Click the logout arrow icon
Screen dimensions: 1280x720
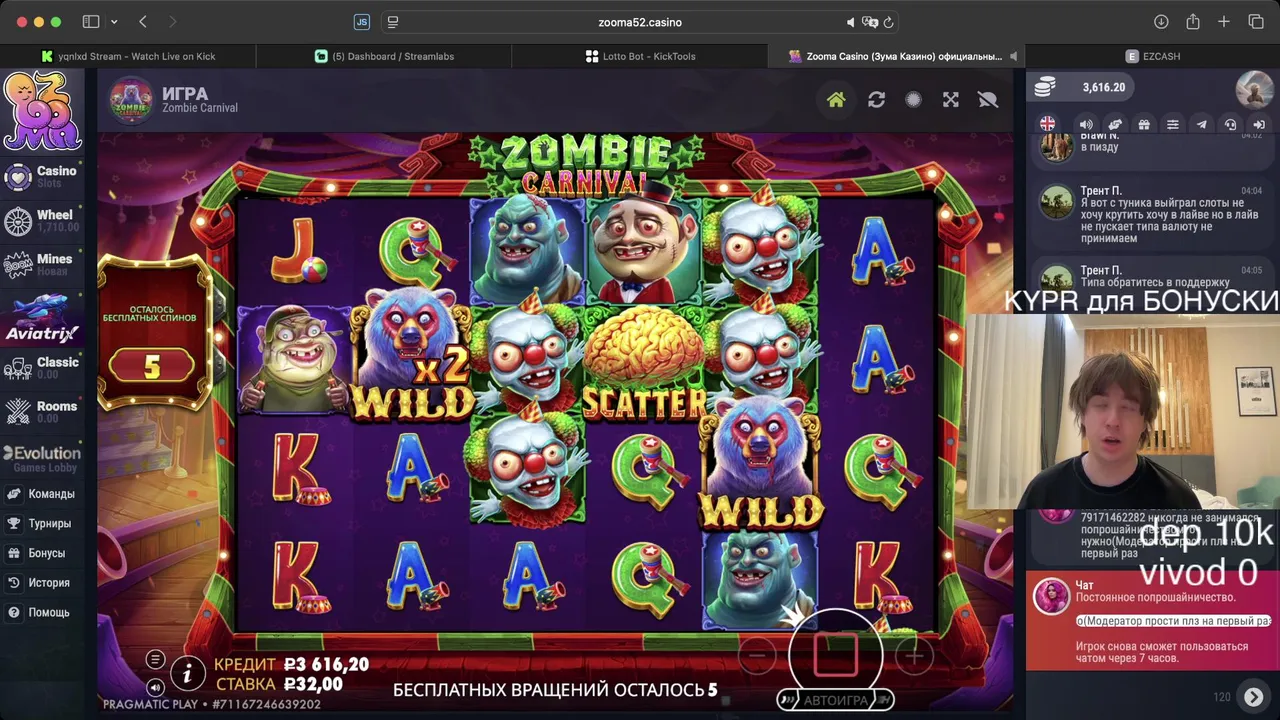pos(1259,124)
